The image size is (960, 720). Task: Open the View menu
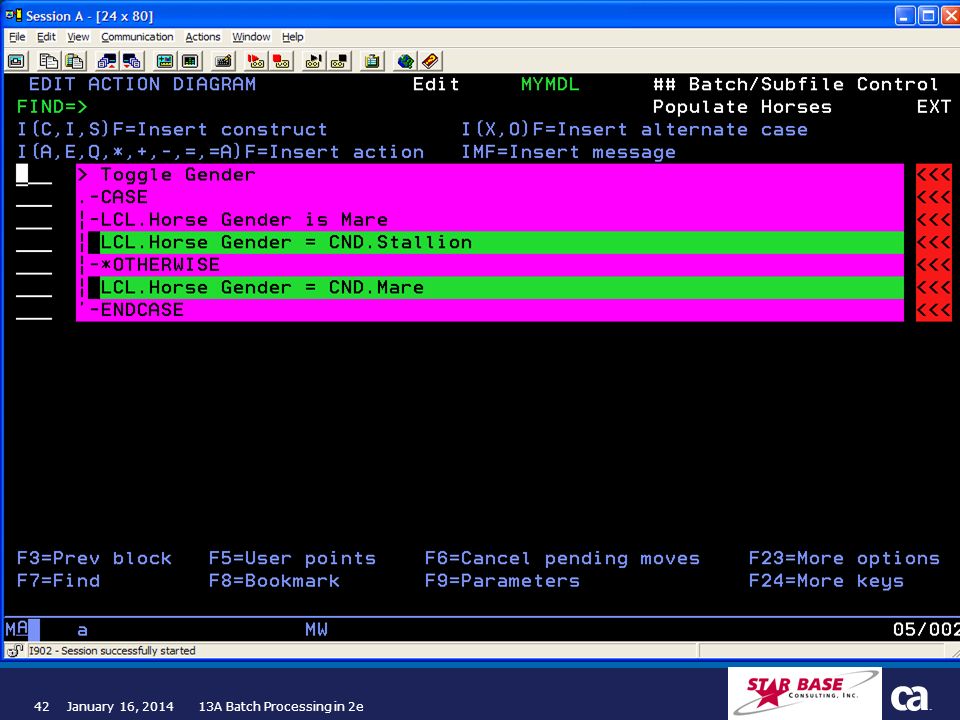click(78, 37)
